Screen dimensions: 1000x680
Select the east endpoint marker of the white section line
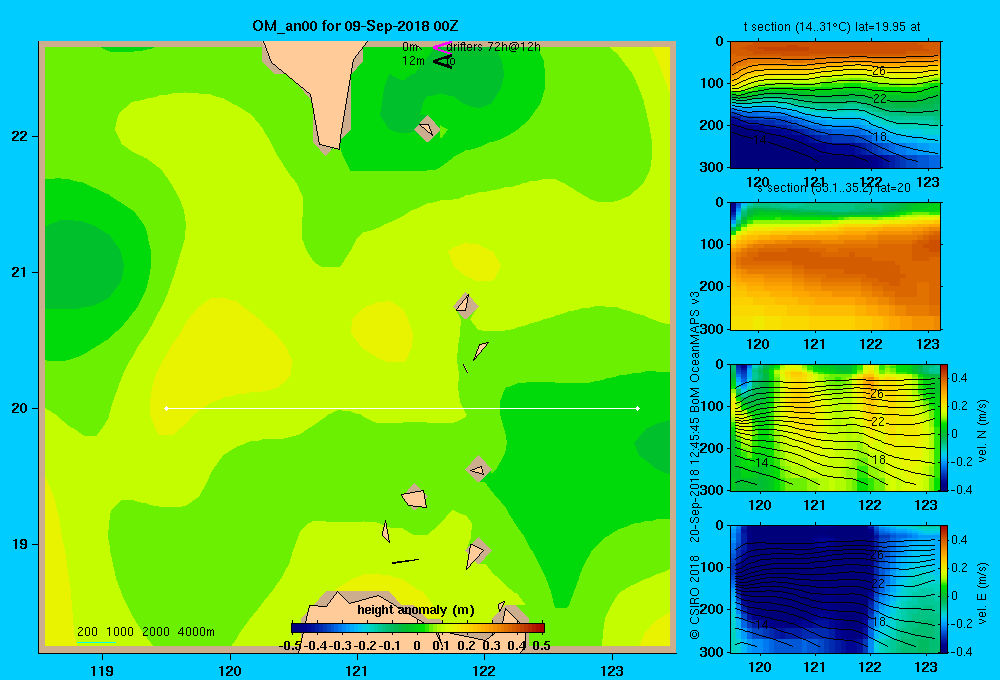point(638,408)
